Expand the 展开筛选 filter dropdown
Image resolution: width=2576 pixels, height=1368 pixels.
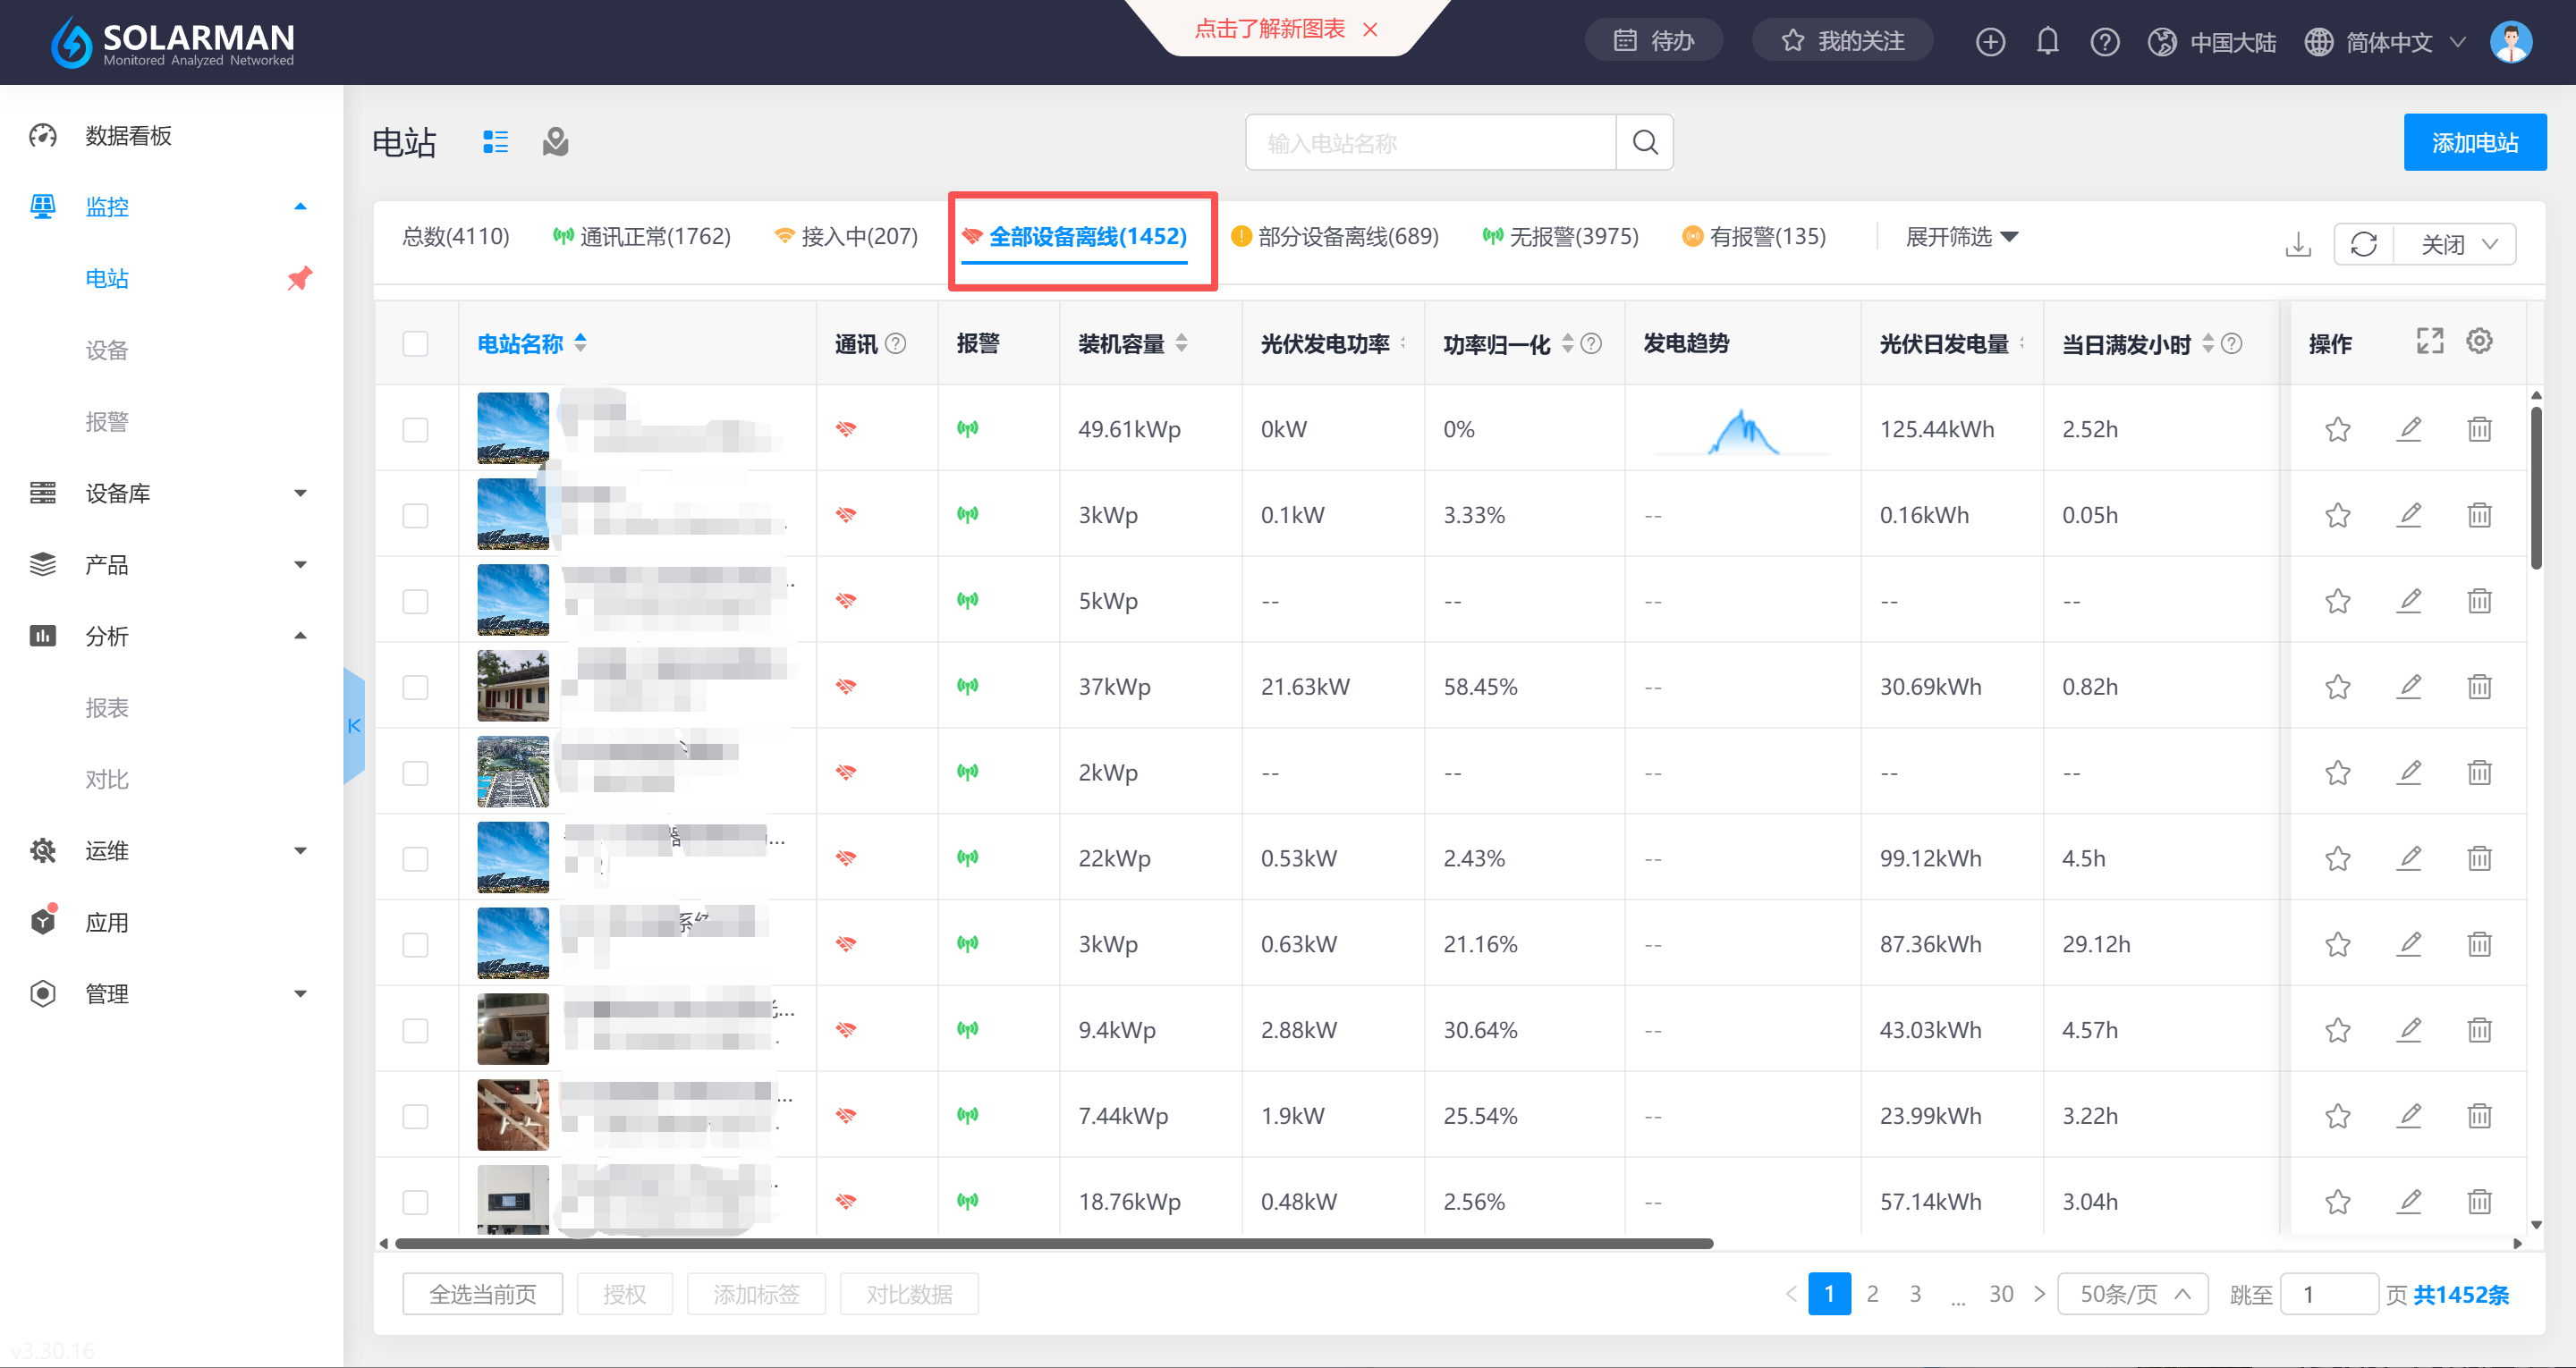click(x=1961, y=237)
